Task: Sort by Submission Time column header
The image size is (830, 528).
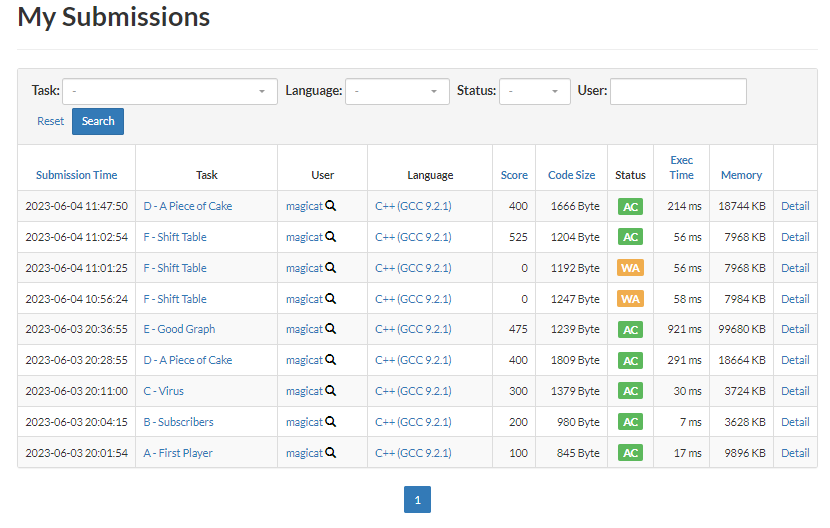Action: (x=77, y=175)
